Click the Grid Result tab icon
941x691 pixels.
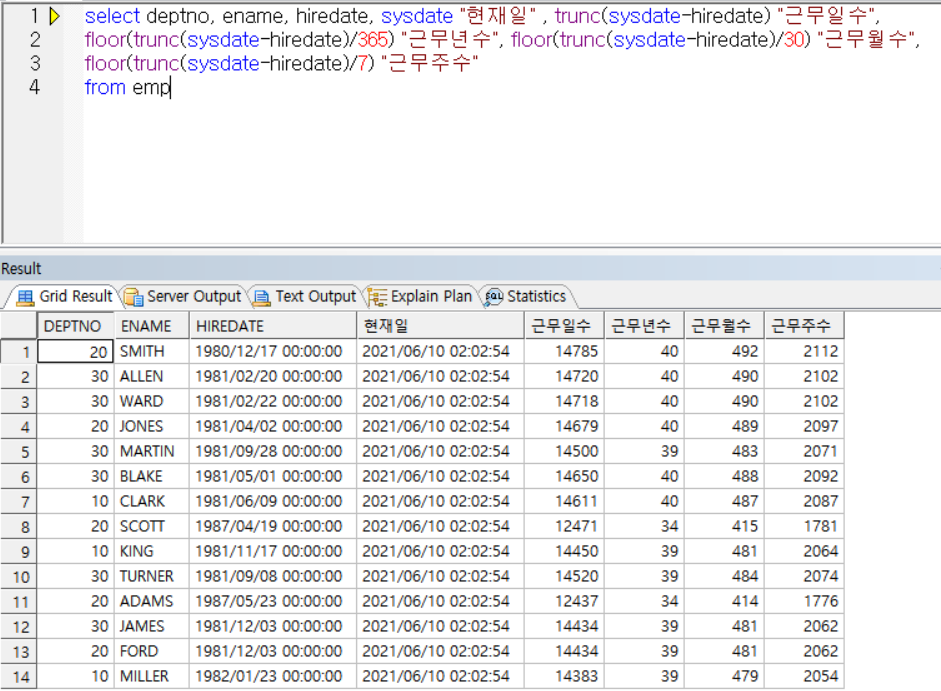click(25, 297)
